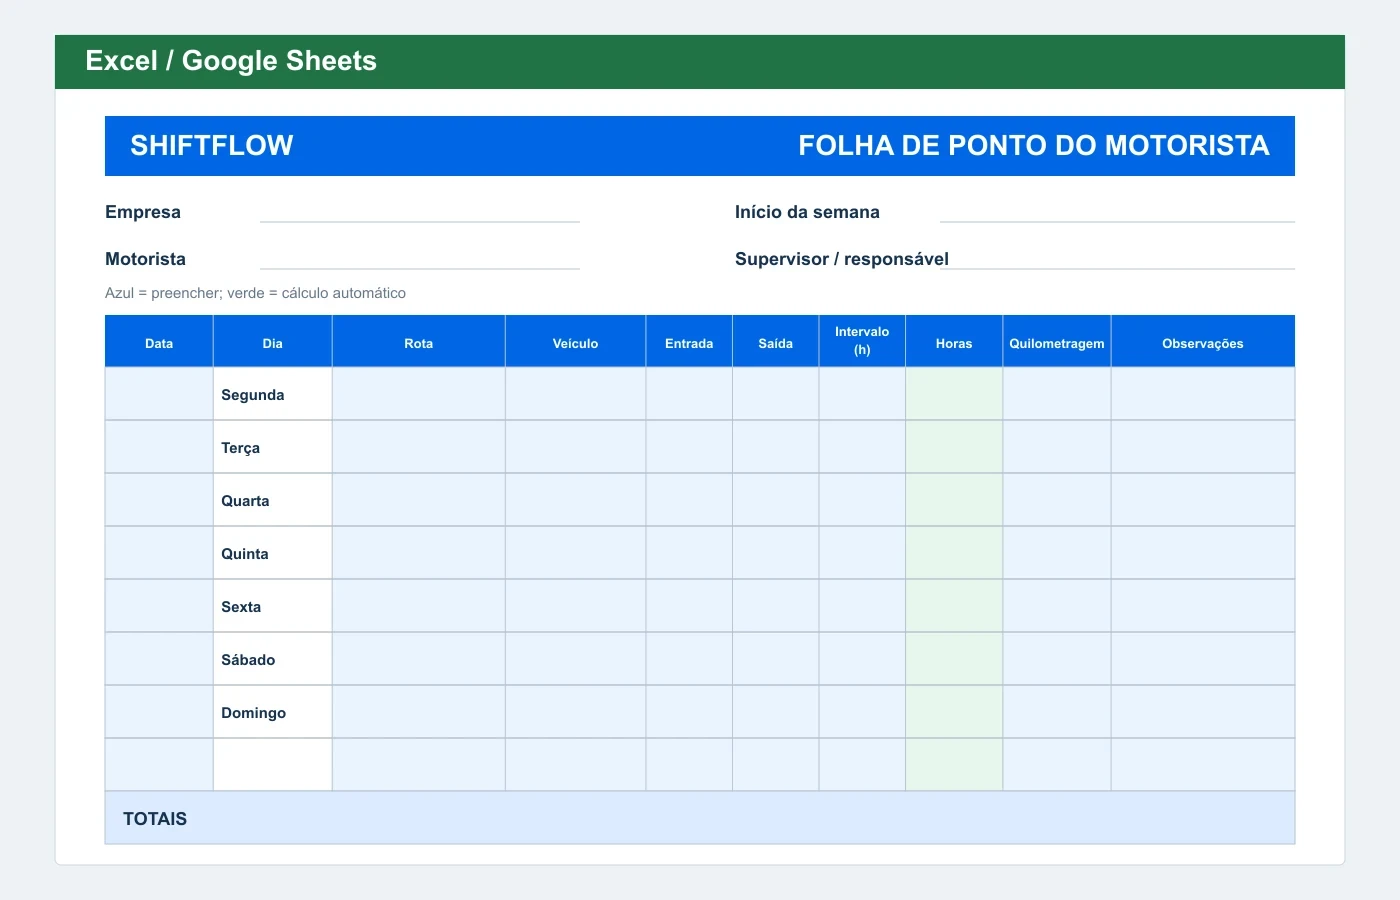Click the Quinta day cell

(272, 553)
